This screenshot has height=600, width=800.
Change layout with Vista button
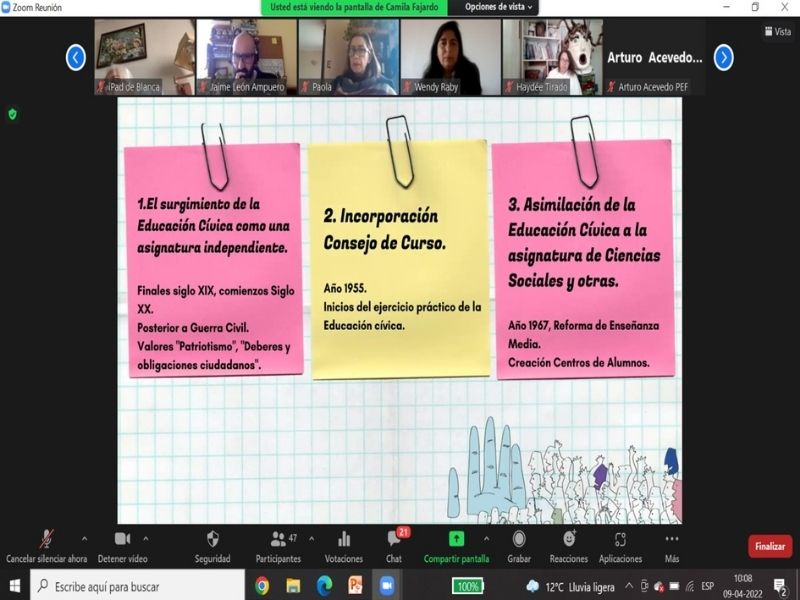[778, 32]
